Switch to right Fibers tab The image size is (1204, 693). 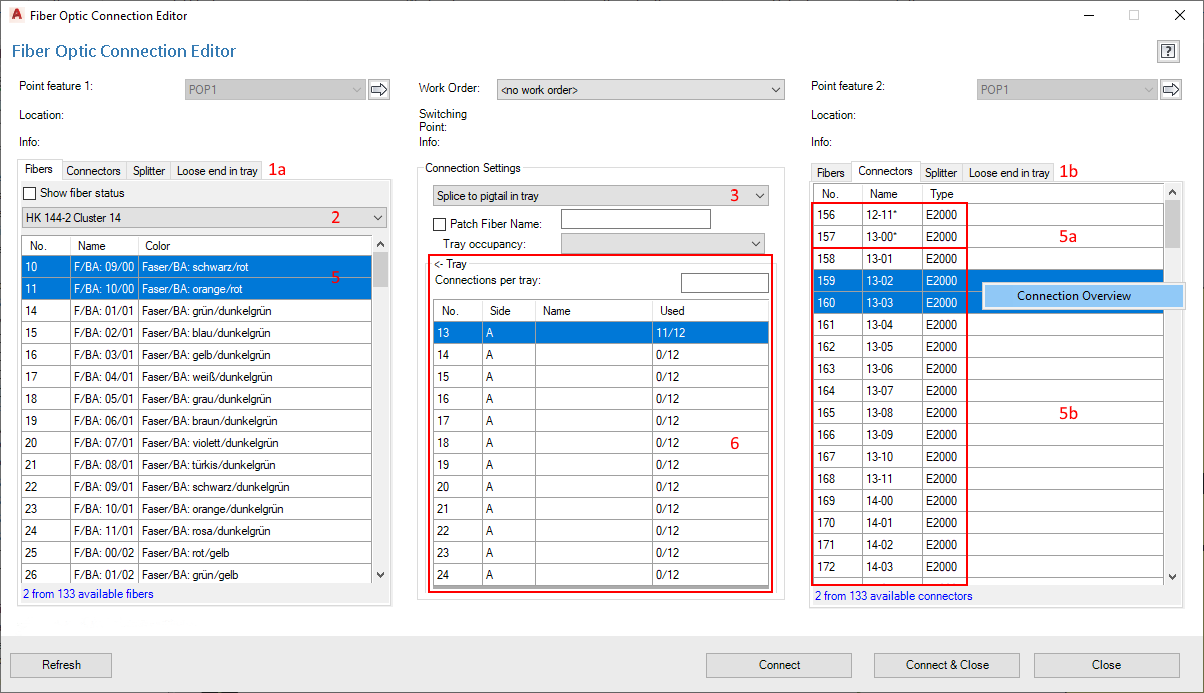[x=830, y=173]
